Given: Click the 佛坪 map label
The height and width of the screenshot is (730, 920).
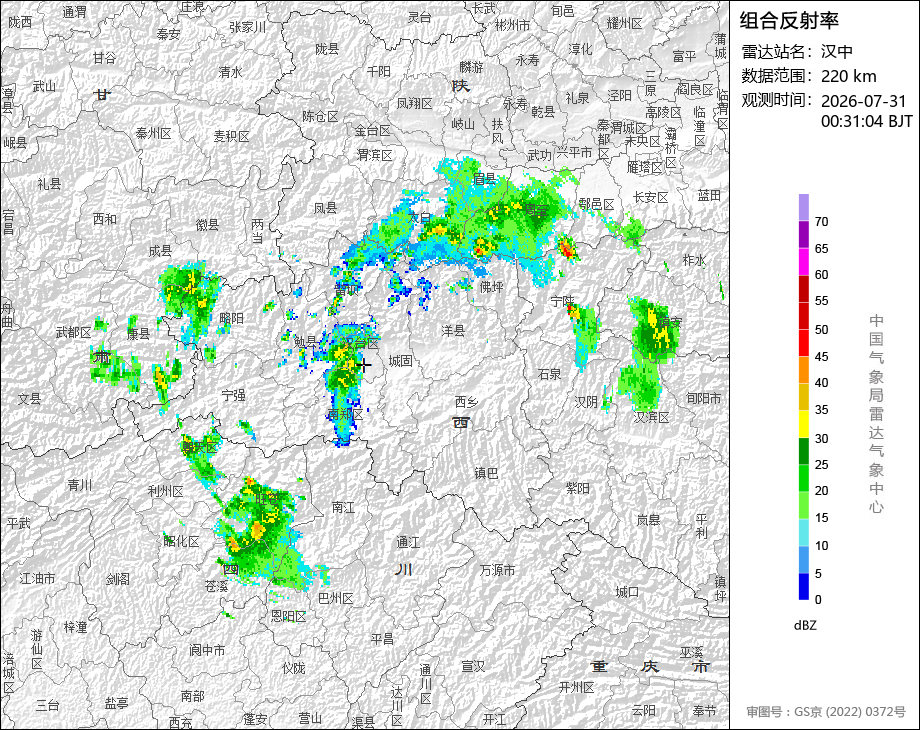Looking at the screenshot, I should 492,287.
